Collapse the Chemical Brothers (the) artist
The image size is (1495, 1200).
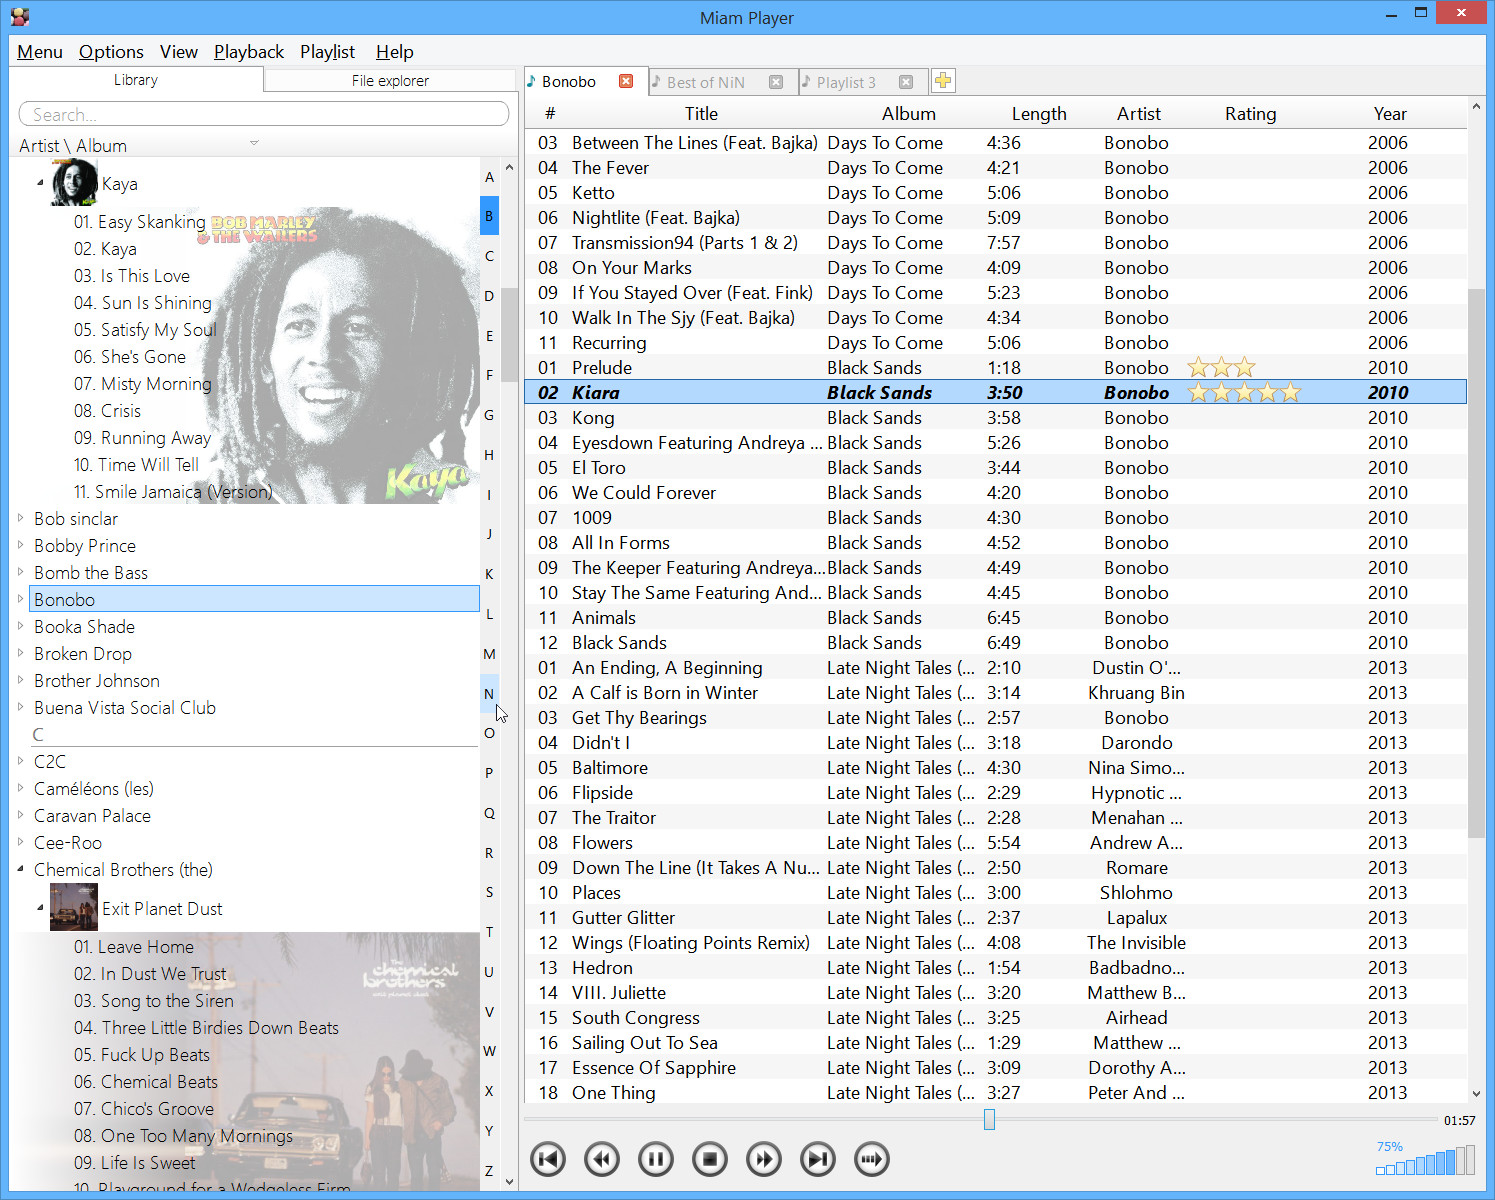coord(20,869)
